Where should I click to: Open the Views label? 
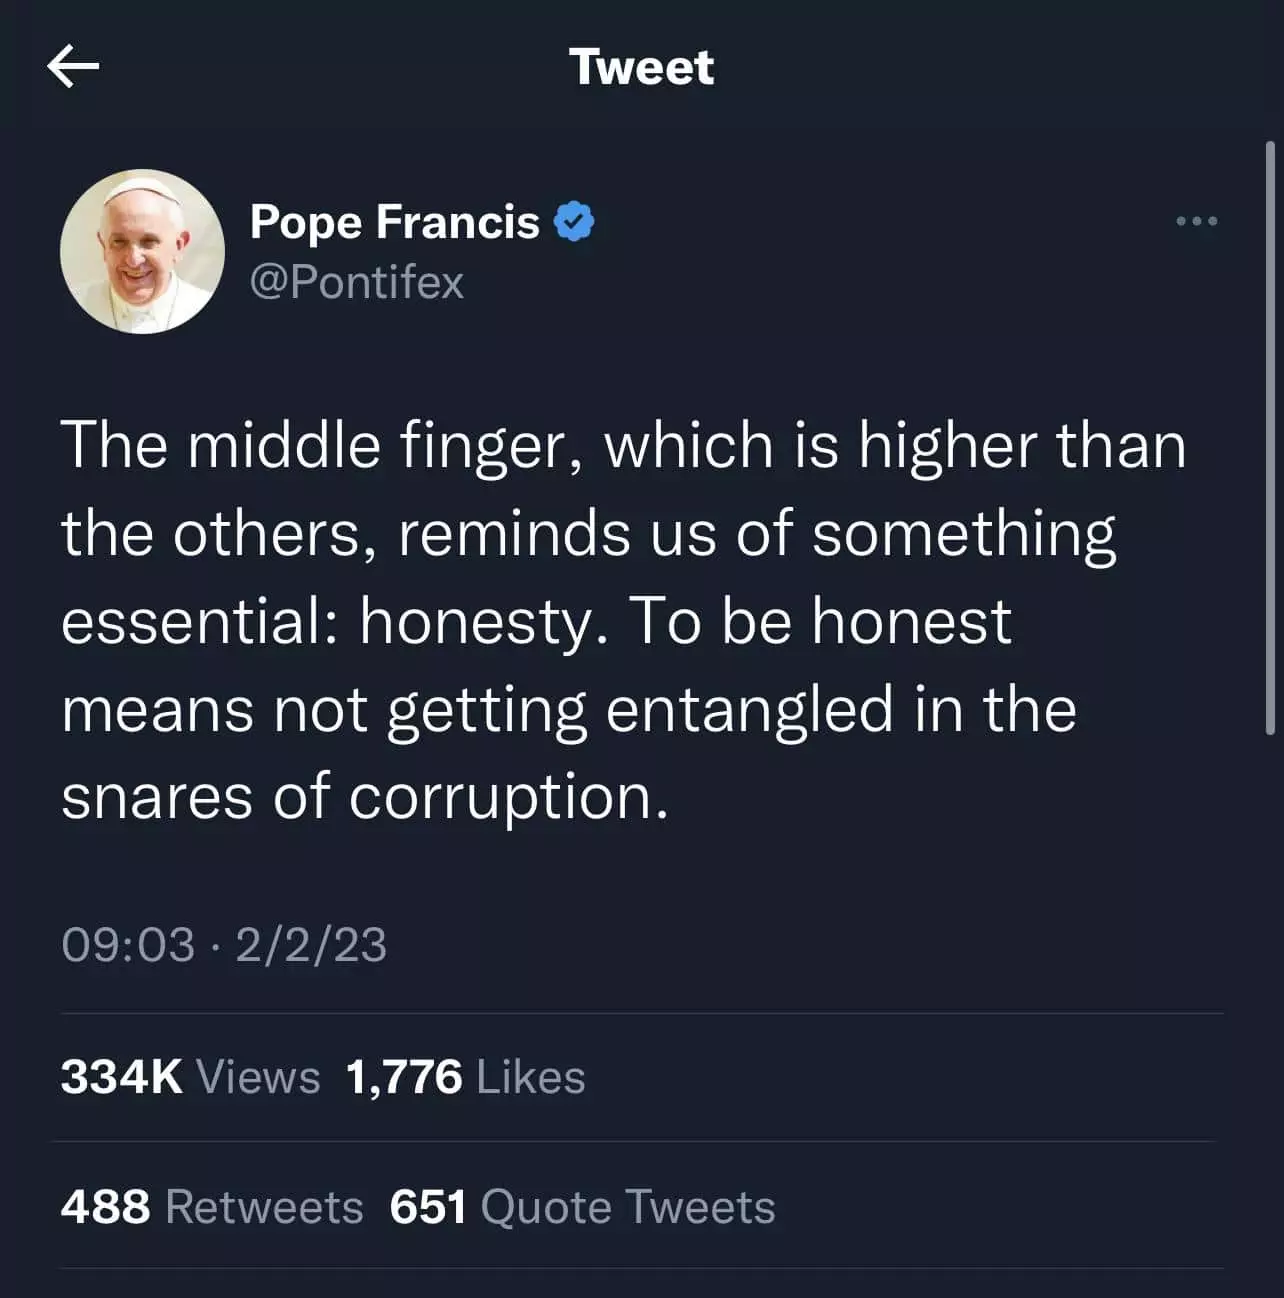click(259, 1077)
